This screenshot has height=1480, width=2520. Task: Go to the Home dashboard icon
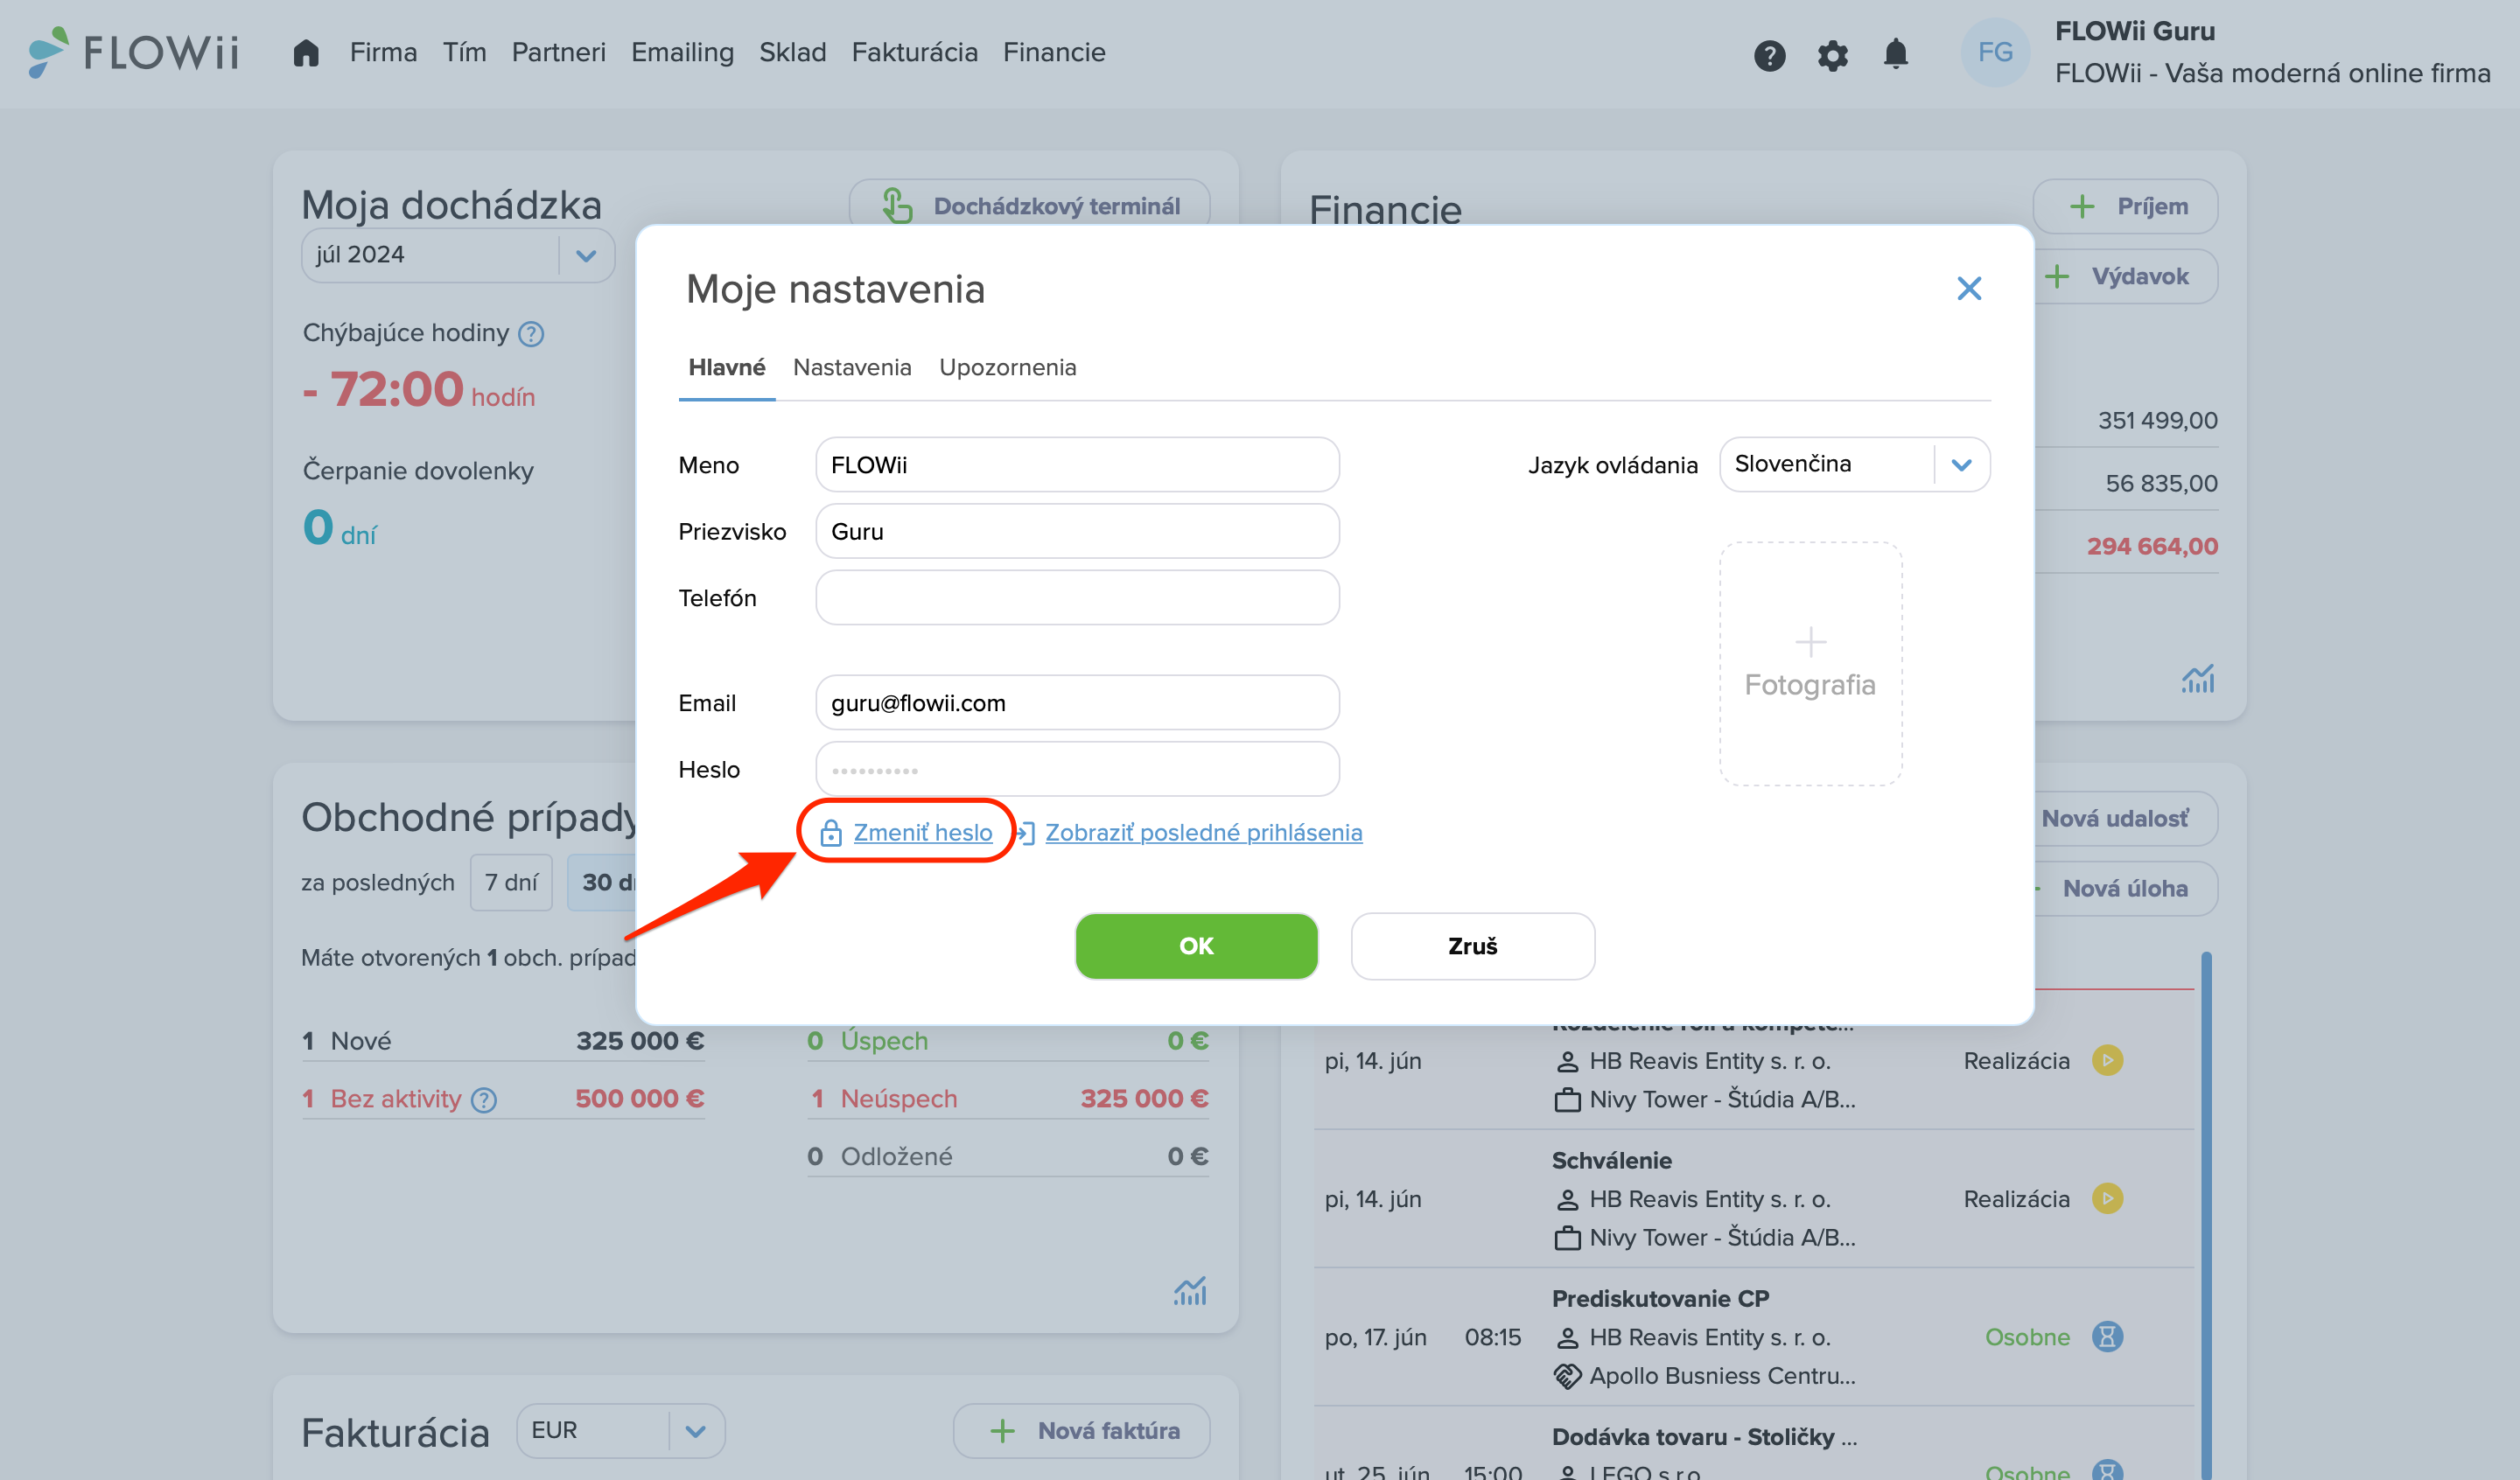pyautogui.click(x=306, y=52)
